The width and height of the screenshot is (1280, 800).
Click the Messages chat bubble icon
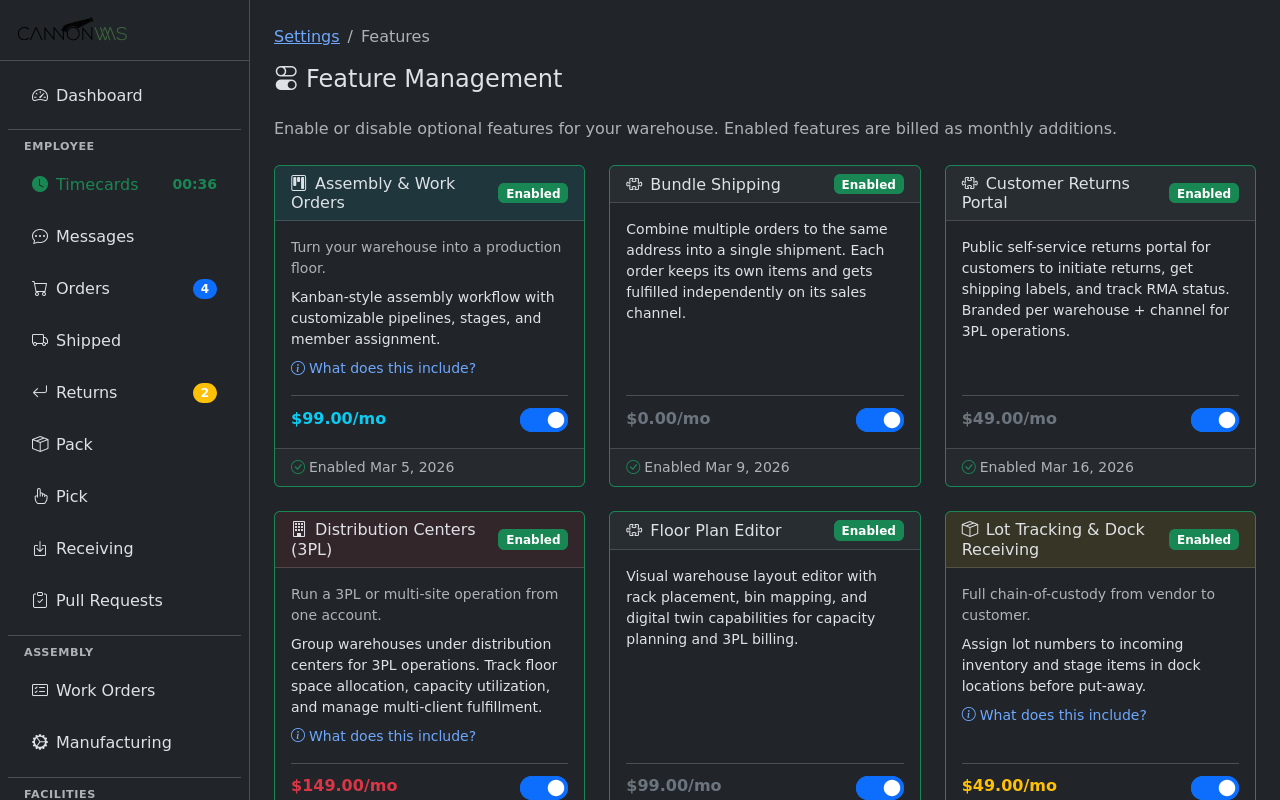pyautogui.click(x=40, y=237)
